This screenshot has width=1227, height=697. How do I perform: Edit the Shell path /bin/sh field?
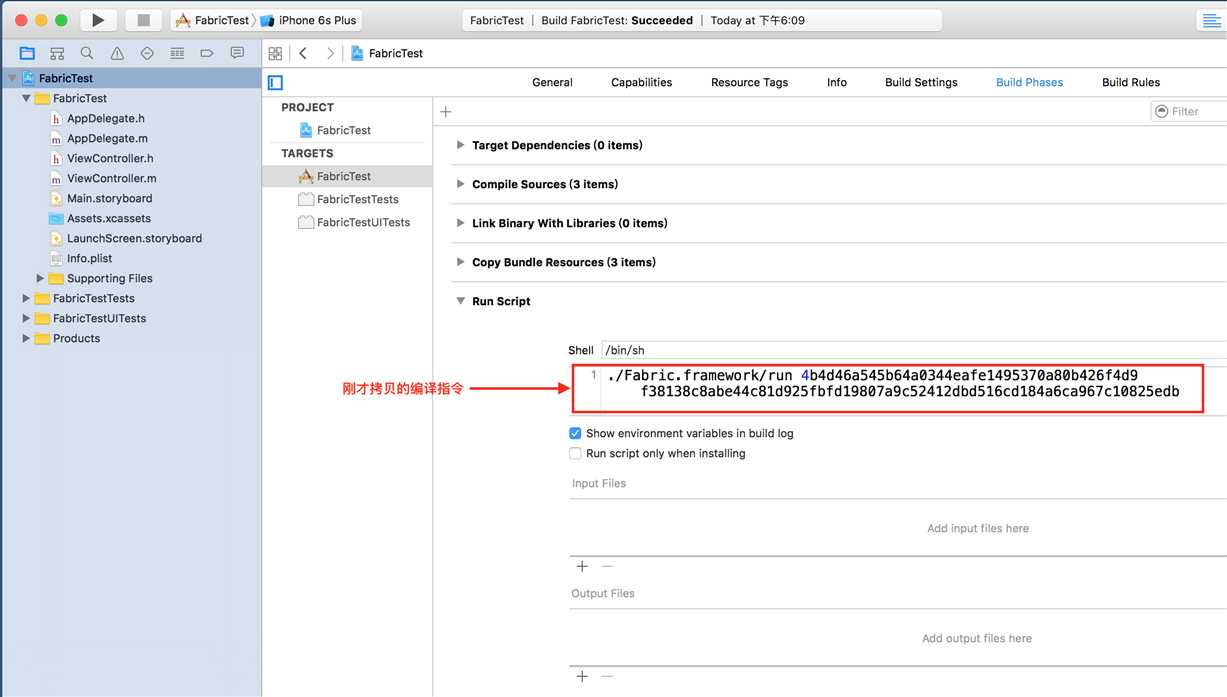pyautogui.click(x=913, y=350)
